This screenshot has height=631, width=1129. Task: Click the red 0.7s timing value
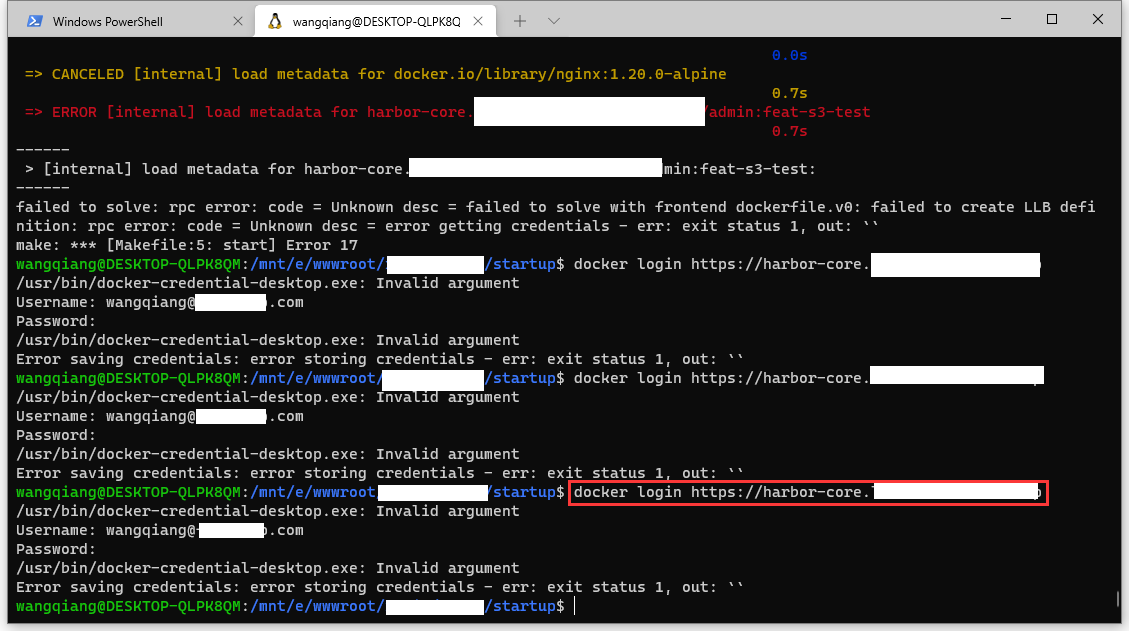789,132
